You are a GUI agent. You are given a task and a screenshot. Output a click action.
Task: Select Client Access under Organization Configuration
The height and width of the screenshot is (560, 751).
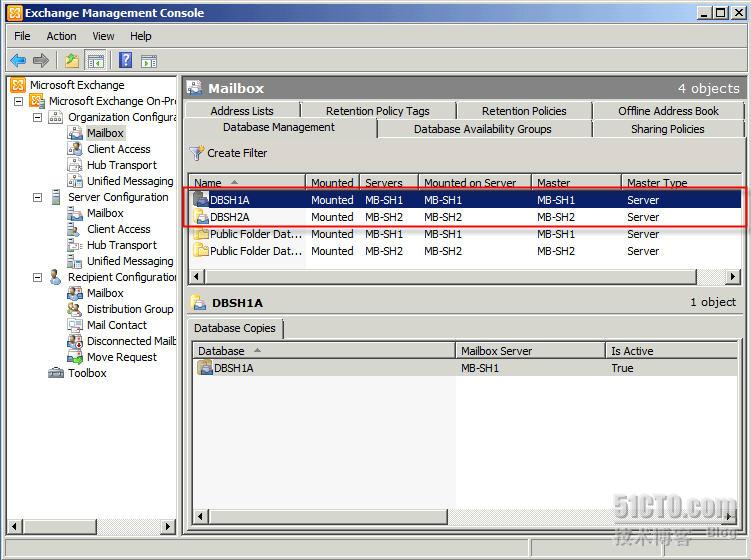(x=119, y=149)
